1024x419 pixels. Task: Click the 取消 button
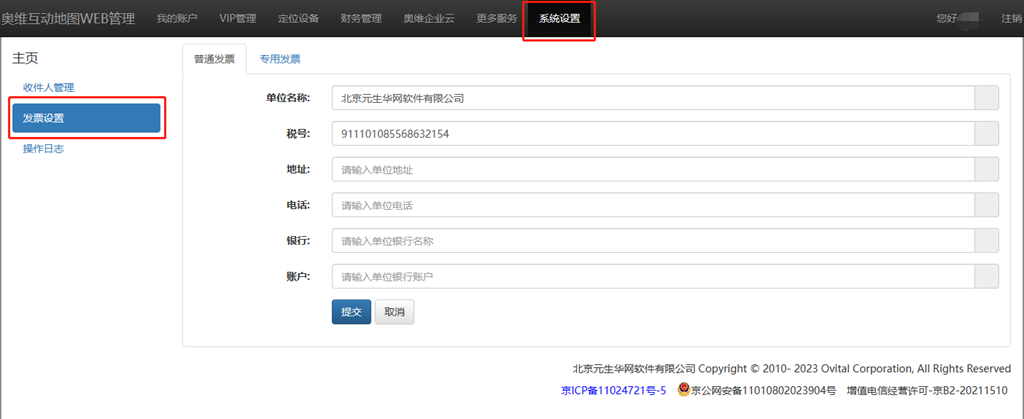(394, 312)
